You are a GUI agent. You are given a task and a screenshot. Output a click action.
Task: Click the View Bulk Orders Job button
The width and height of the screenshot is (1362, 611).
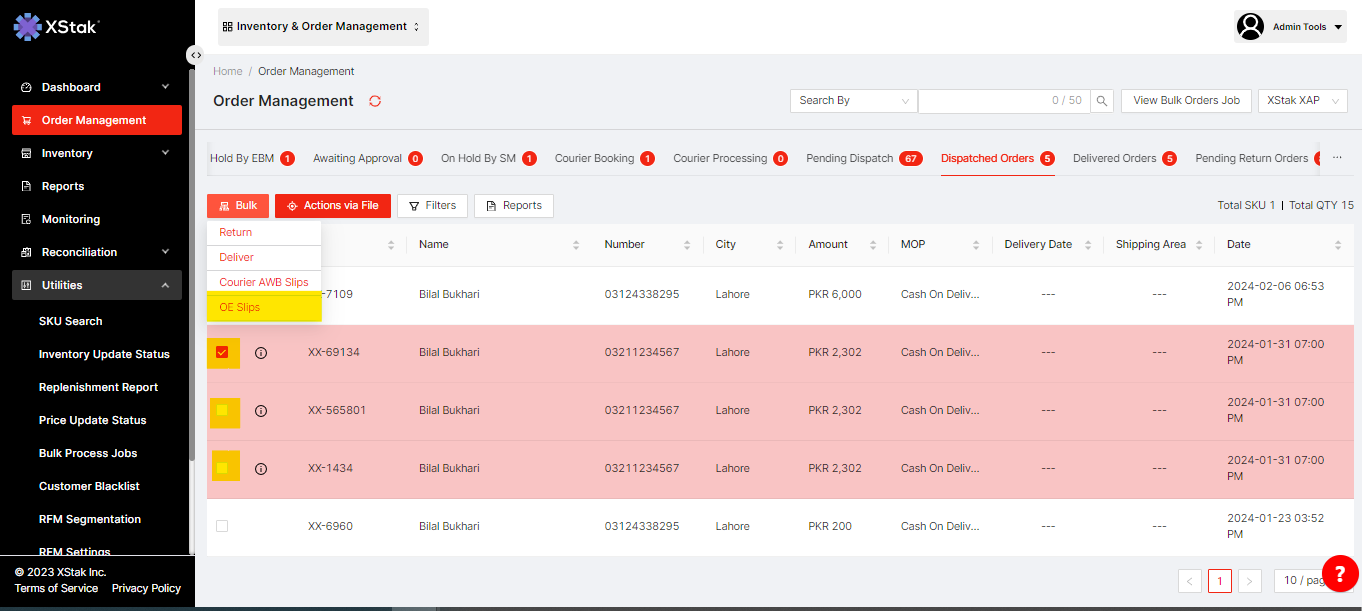coord(1186,101)
